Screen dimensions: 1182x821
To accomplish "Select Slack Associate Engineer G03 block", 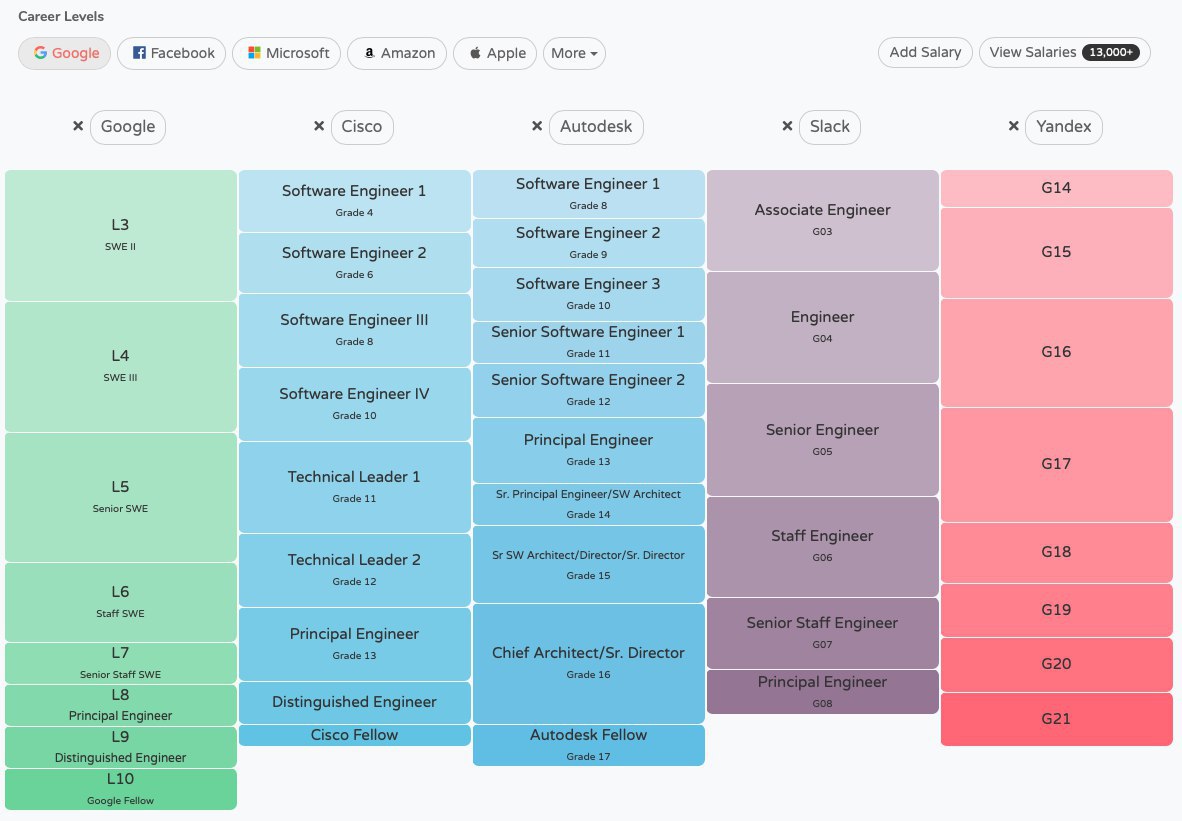I will pyautogui.click(x=822, y=220).
